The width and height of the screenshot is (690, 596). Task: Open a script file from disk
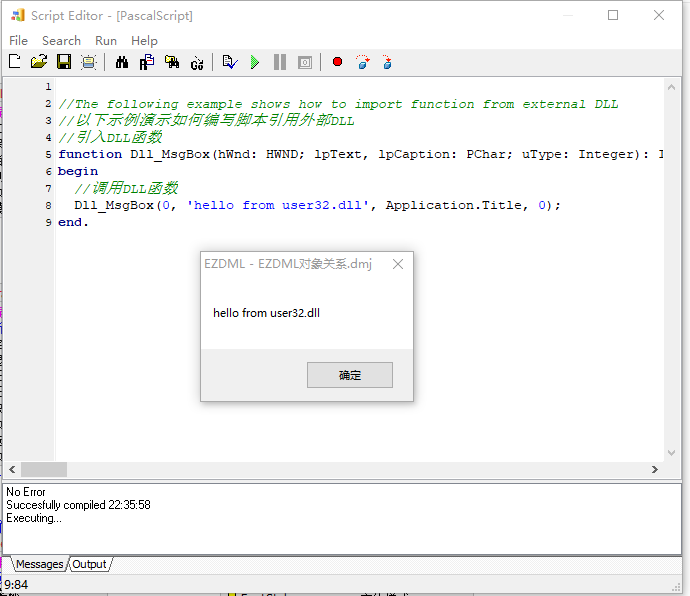pyautogui.click(x=39, y=62)
